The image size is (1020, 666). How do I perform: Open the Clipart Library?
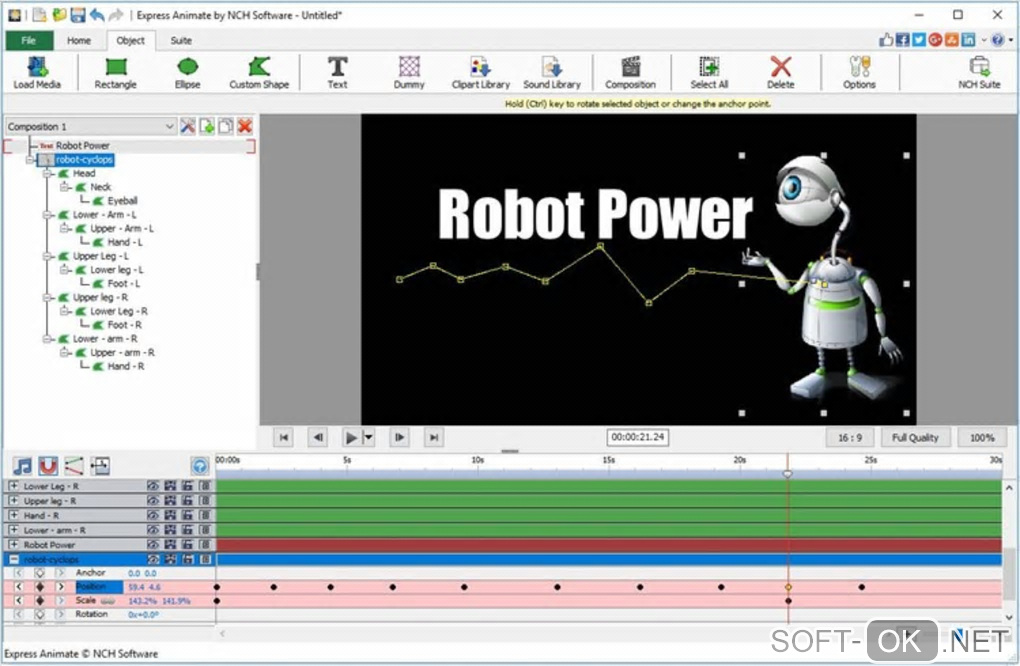point(481,72)
